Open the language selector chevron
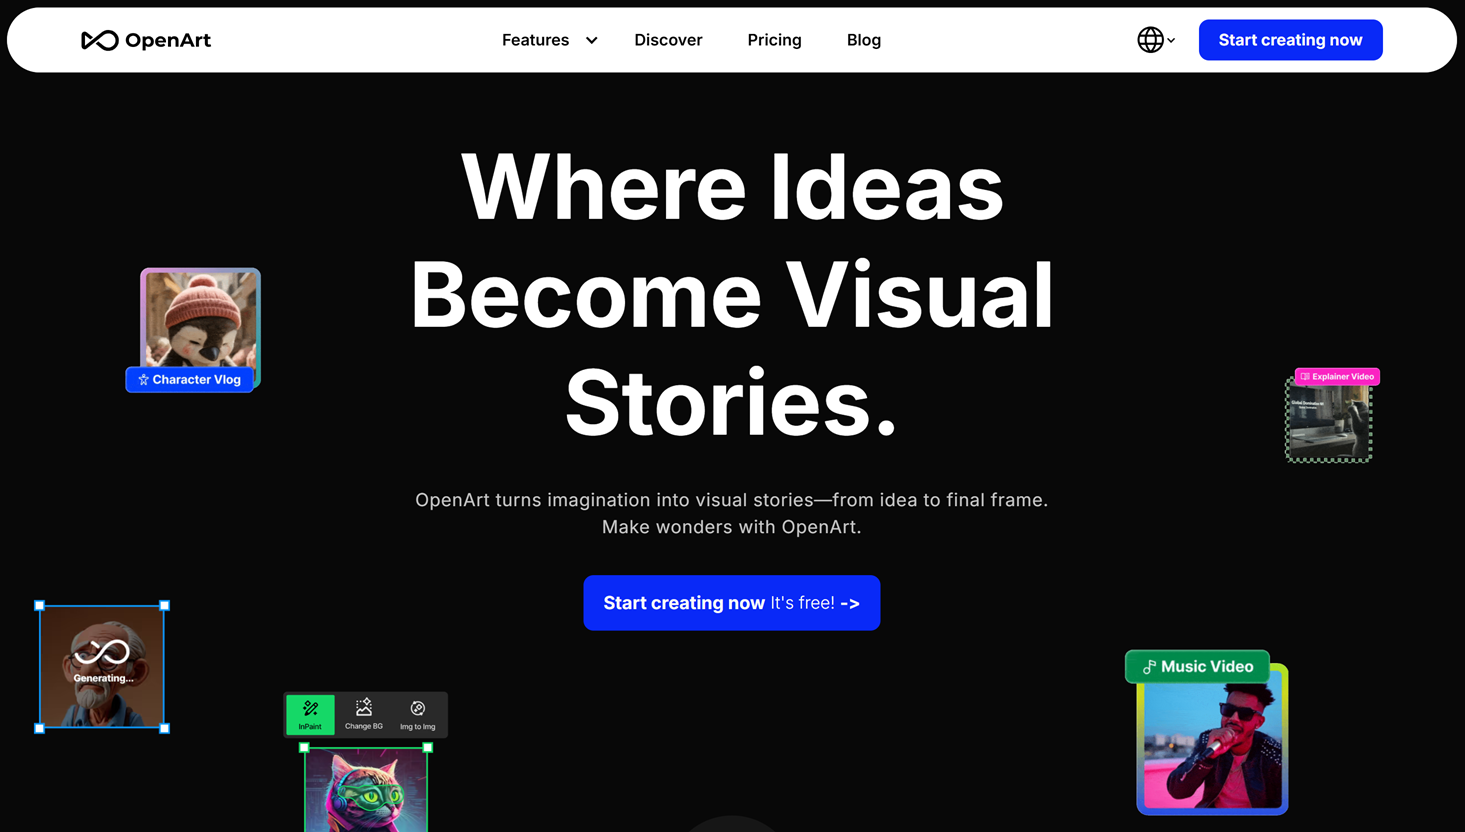Screen dimensions: 1465x832 (x=1169, y=41)
